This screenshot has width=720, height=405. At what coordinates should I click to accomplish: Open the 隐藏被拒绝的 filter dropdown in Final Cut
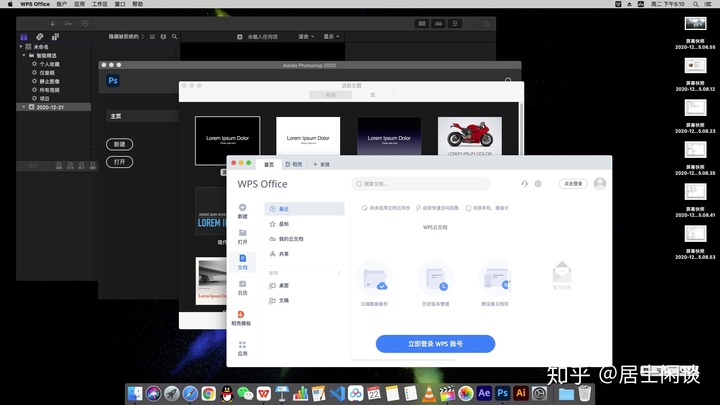(x=126, y=37)
